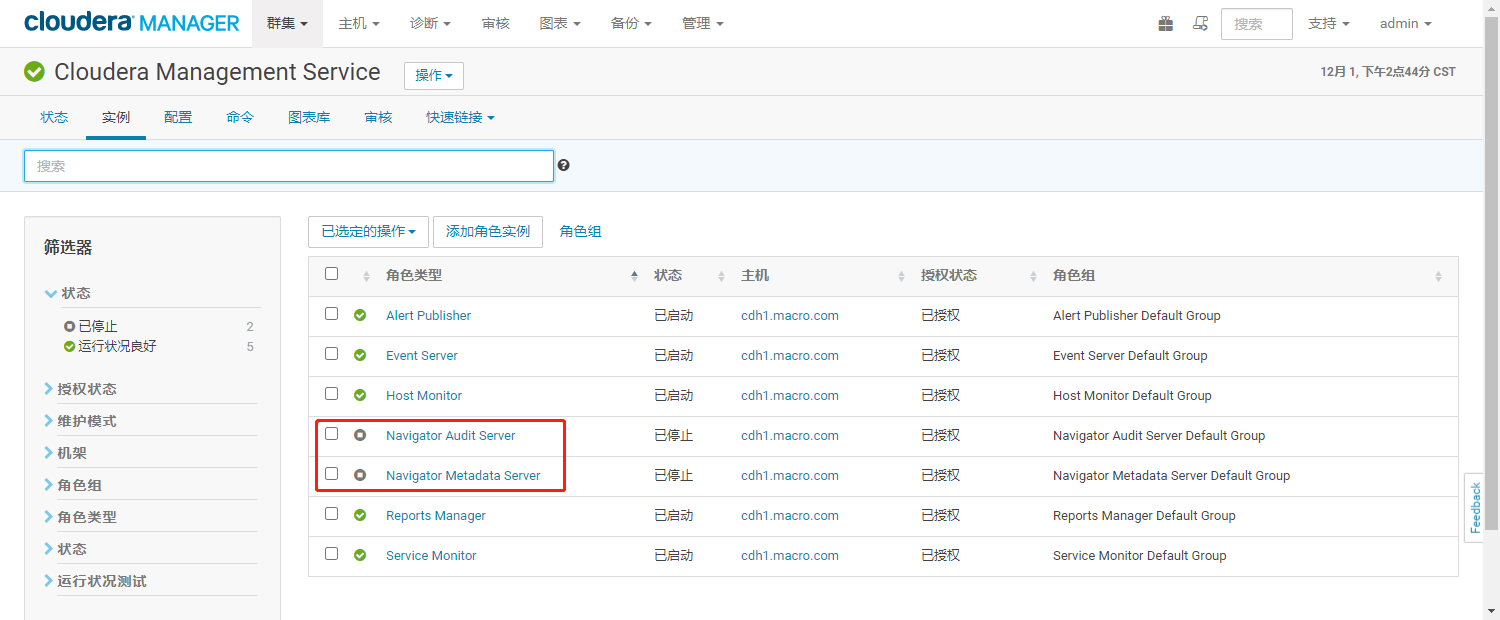Open the 审核 top menu item
Viewport: 1500px width, 620px height.
pyautogui.click(x=496, y=23)
